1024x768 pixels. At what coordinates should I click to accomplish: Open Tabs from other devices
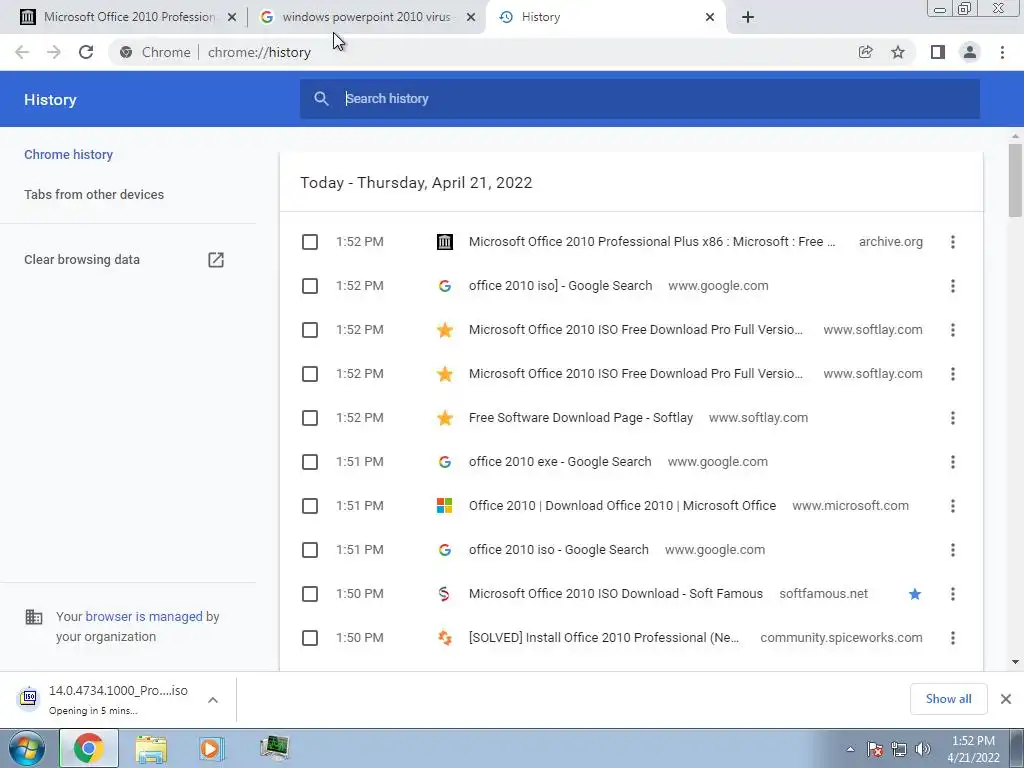94,195
